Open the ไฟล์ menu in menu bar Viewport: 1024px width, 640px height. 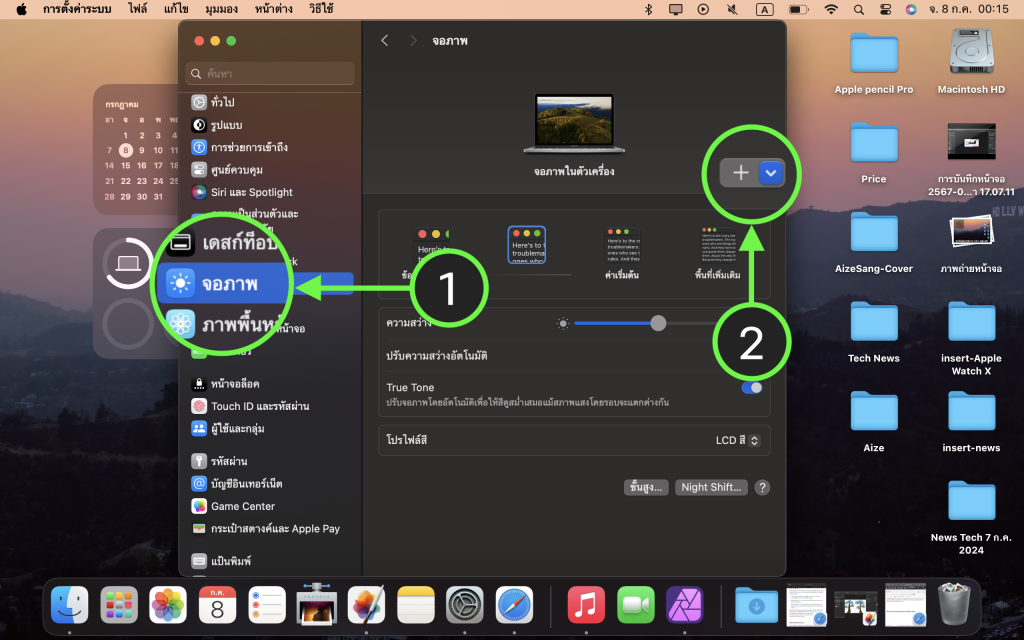(139, 9)
